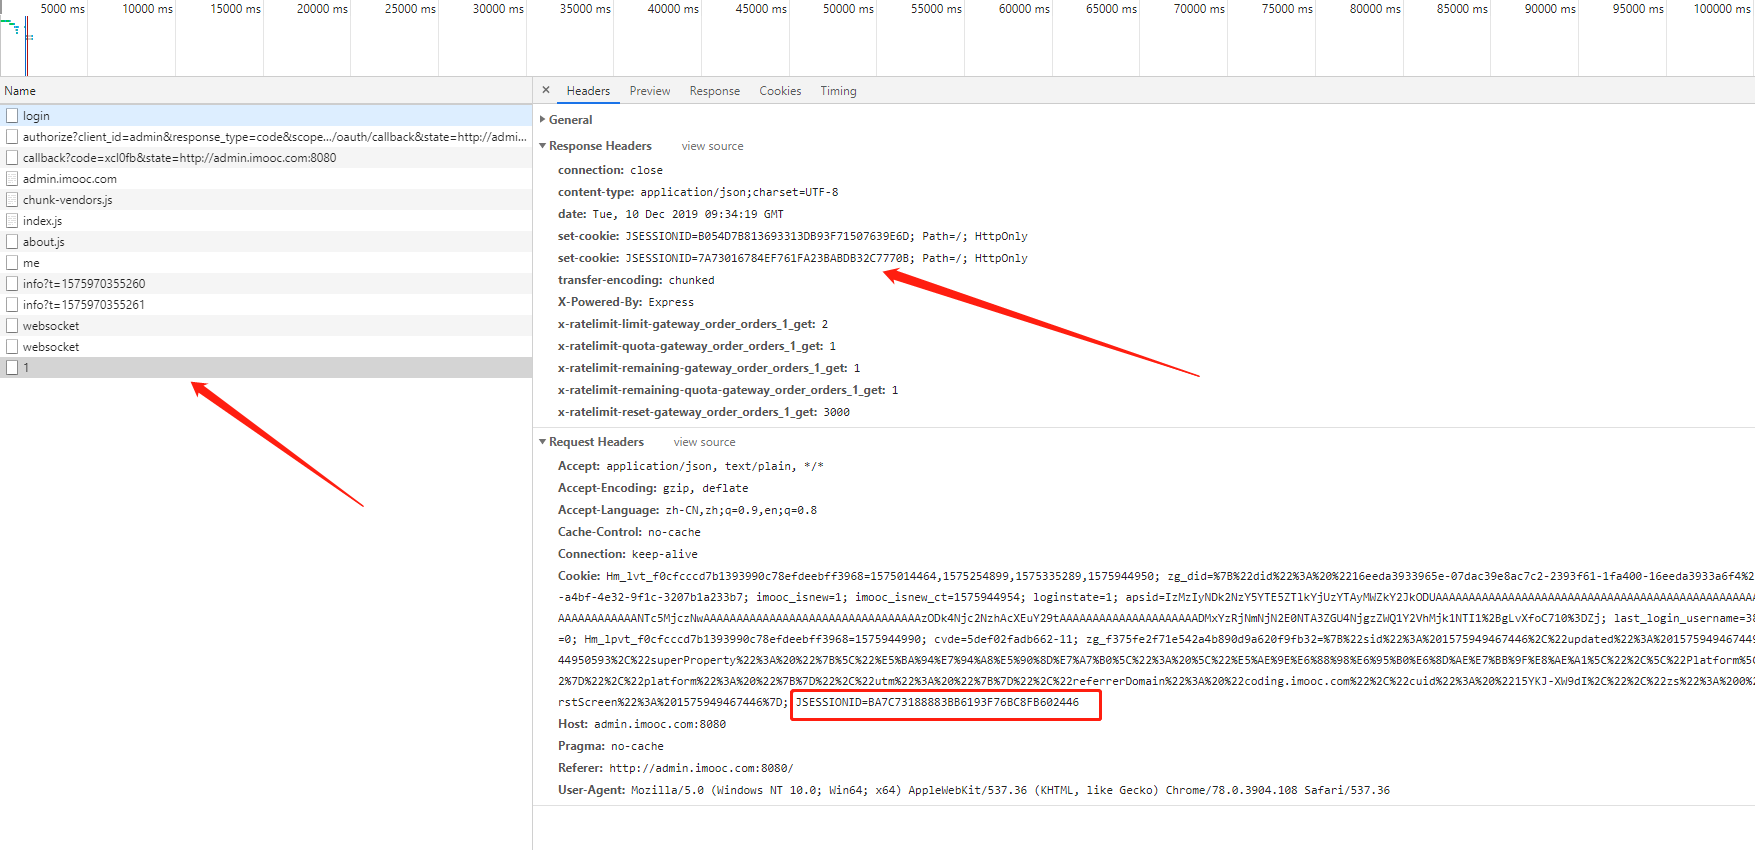Open the Response tab
The image size is (1755, 850).
pyautogui.click(x=715, y=91)
